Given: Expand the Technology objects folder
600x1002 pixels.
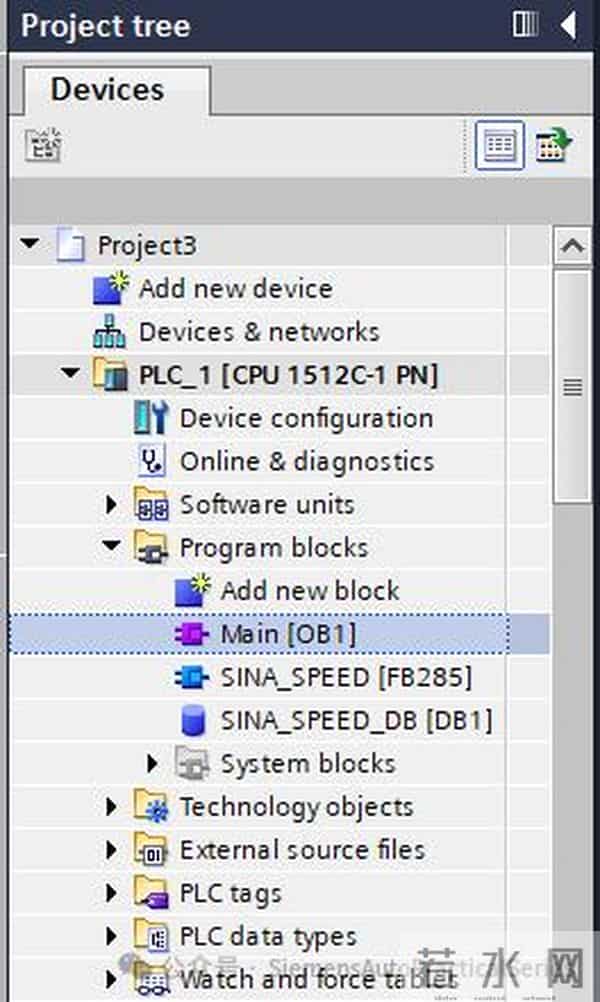Looking at the screenshot, I should [x=111, y=807].
